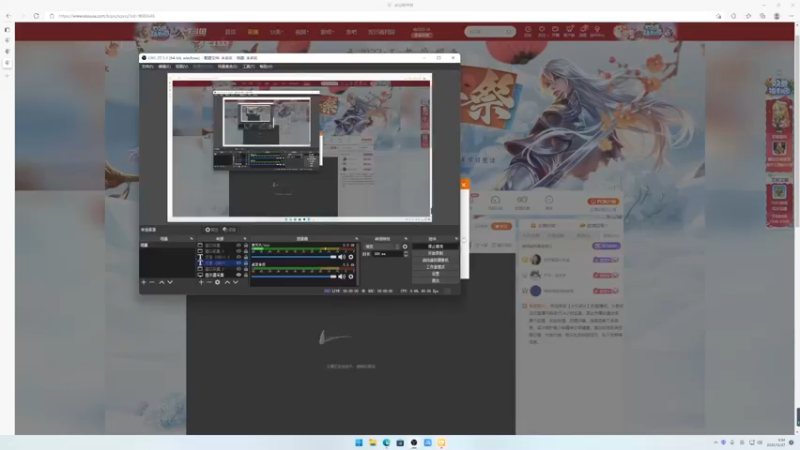The height and width of the screenshot is (450, 800).
Task: Adjust the upper mixer track volume slider
Action: [x=294, y=257]
